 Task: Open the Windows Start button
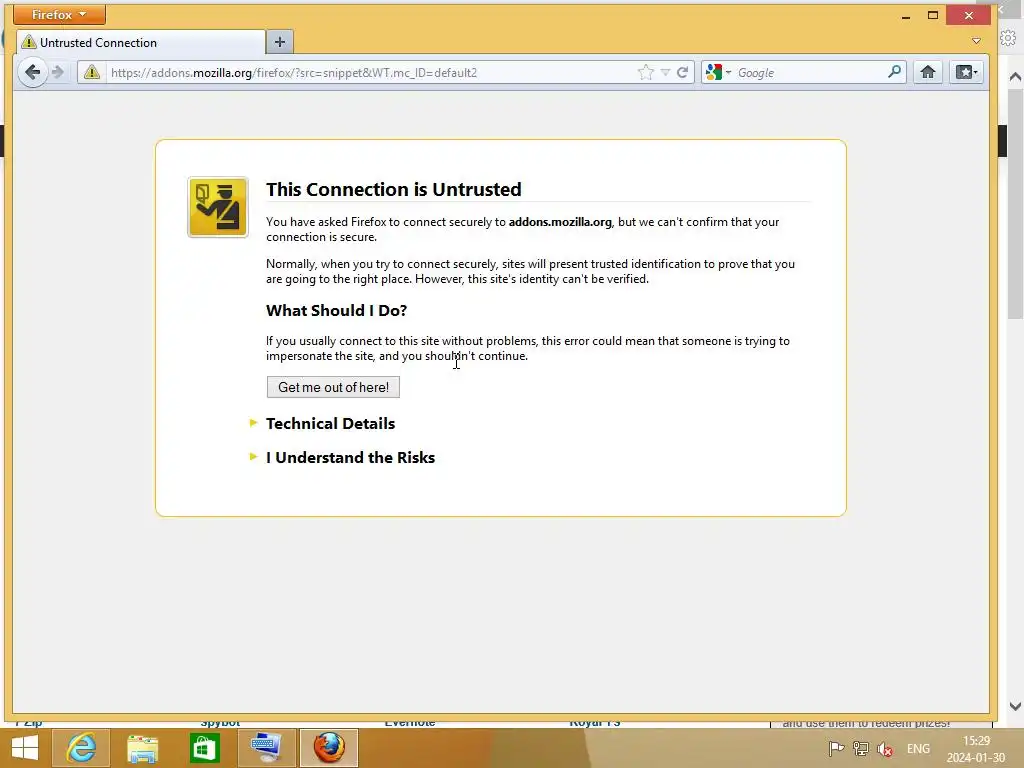point(25,748)
